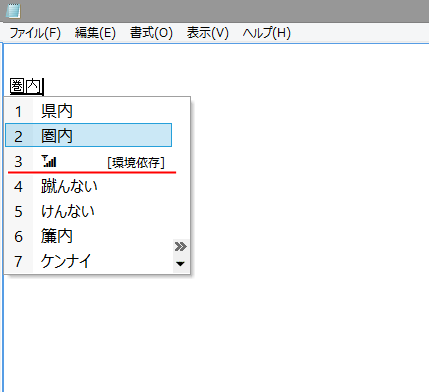Select highlighted candidate 2 圏内
This screenshot has width=429, height=392.
click(x=88, y=135)
